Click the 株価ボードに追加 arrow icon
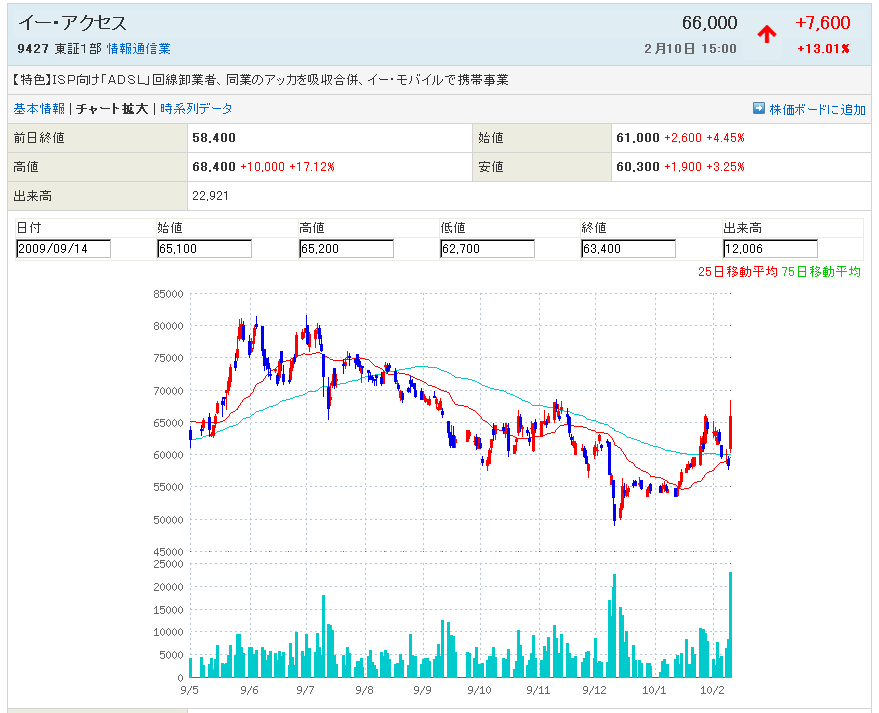Screen dimensions: 879x713 (759, 109)
